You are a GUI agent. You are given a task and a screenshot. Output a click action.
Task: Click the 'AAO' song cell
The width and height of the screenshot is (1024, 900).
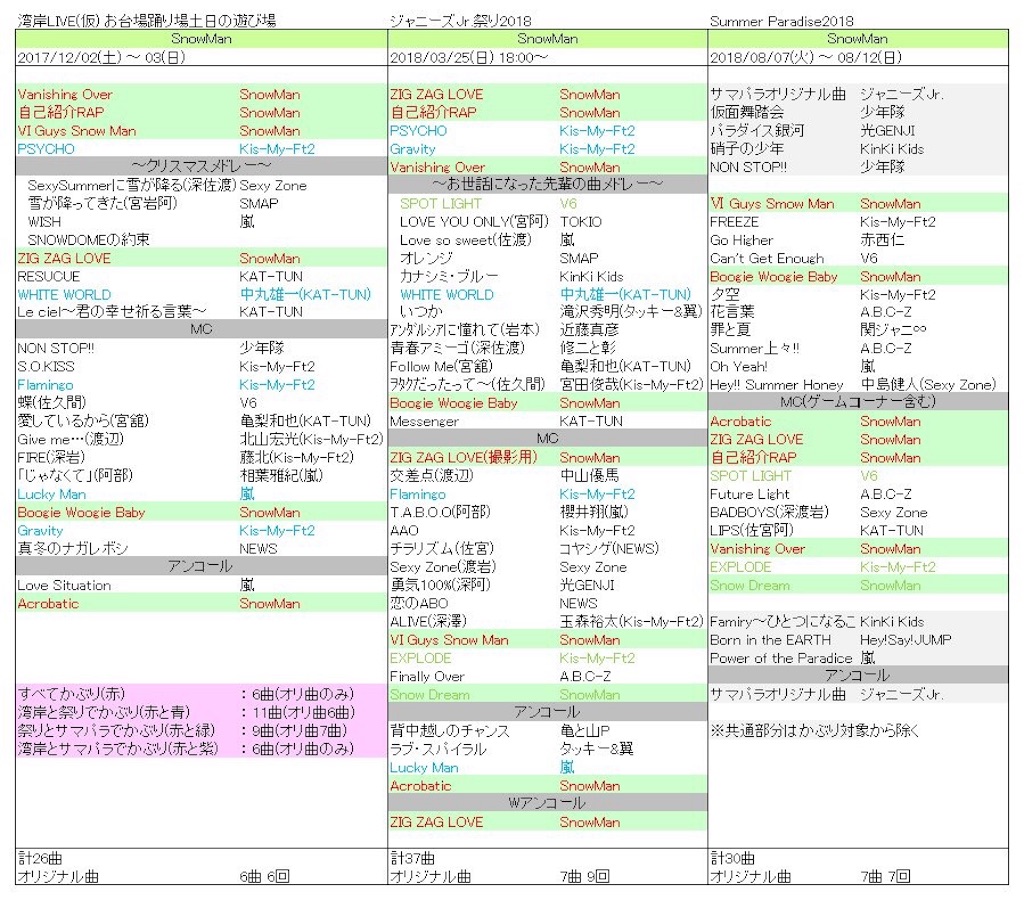[404, 530]
